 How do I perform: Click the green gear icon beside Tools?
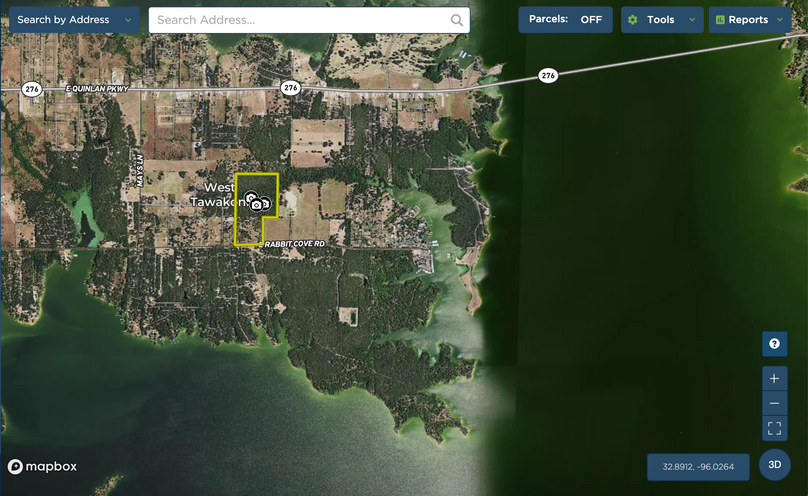tap(633, 20)
